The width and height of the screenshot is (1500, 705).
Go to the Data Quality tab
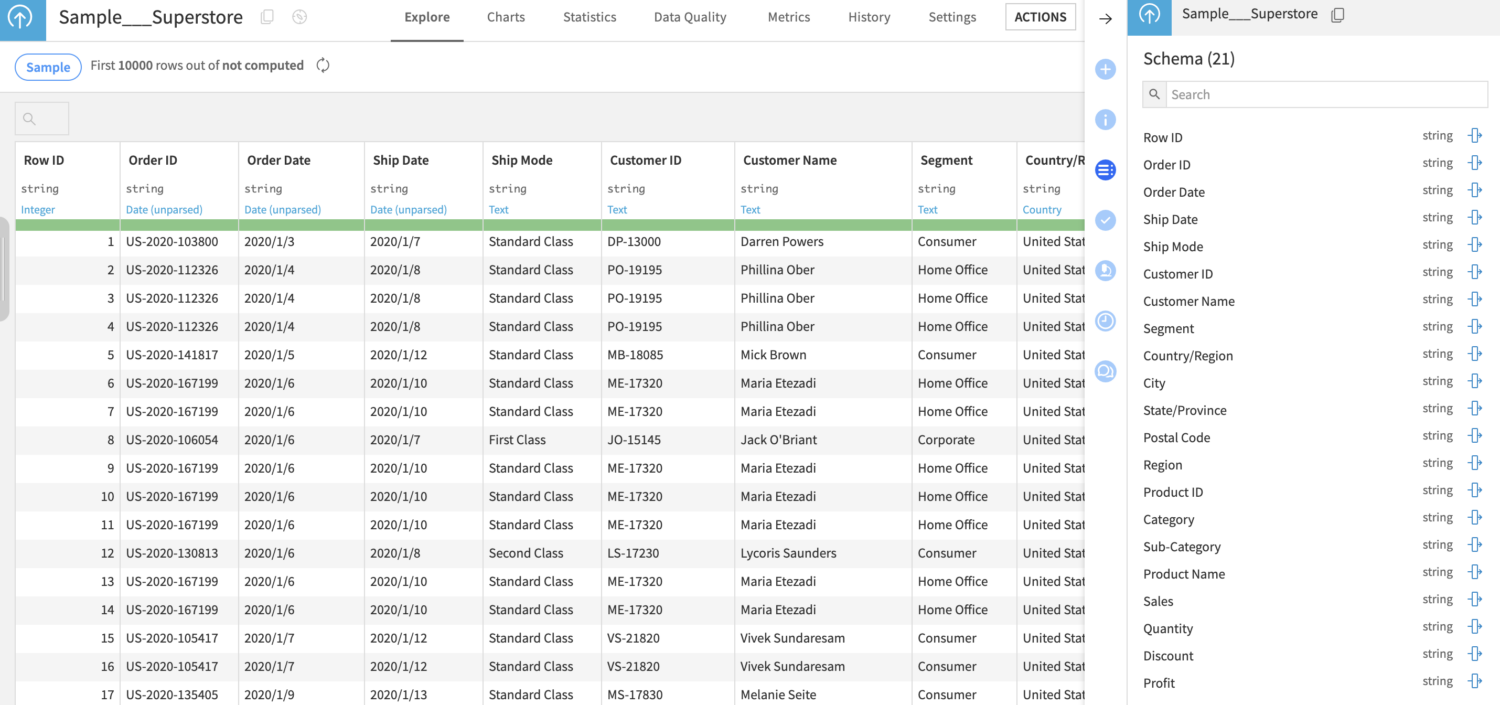(690, 17)
